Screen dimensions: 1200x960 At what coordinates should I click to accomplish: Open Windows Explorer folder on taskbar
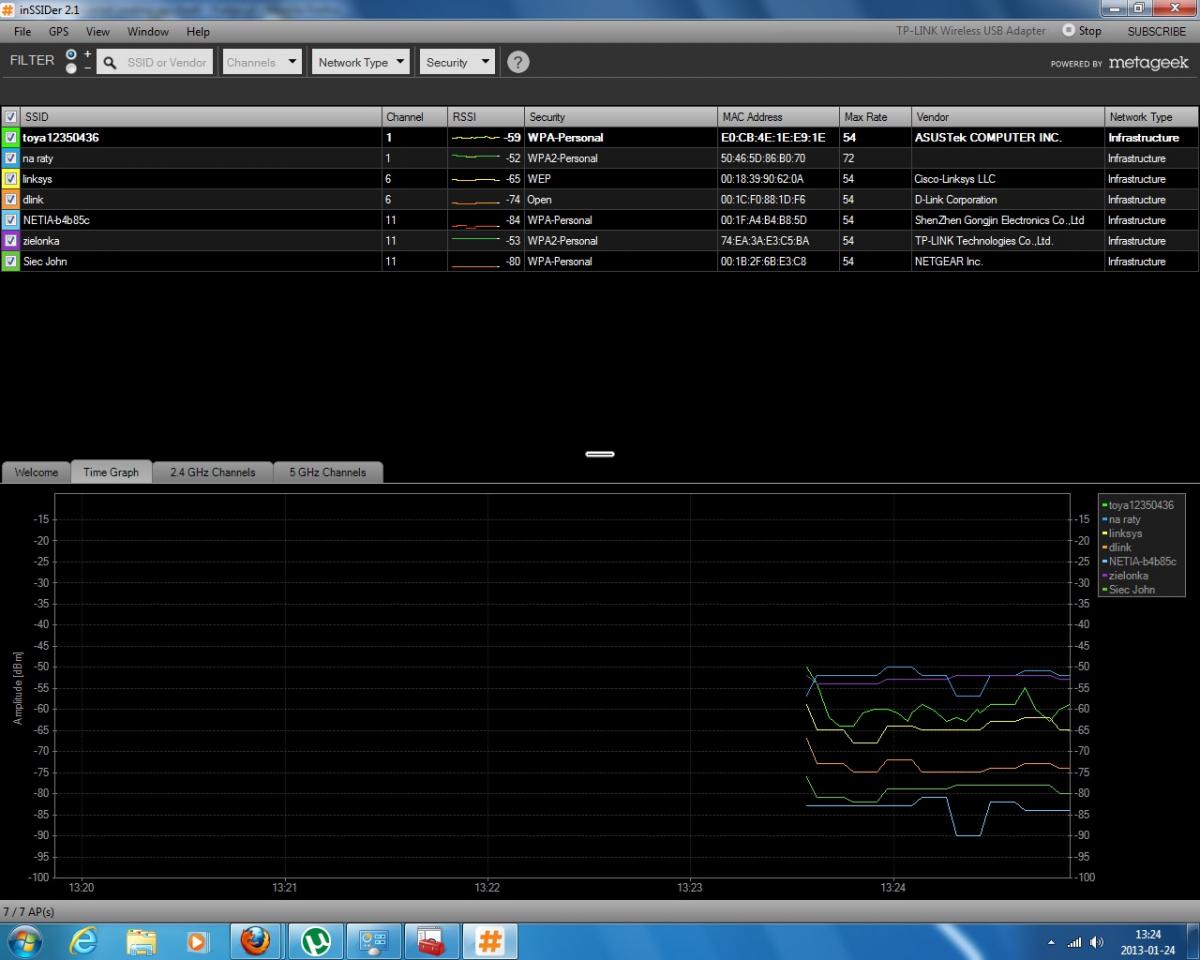point(141,941)
